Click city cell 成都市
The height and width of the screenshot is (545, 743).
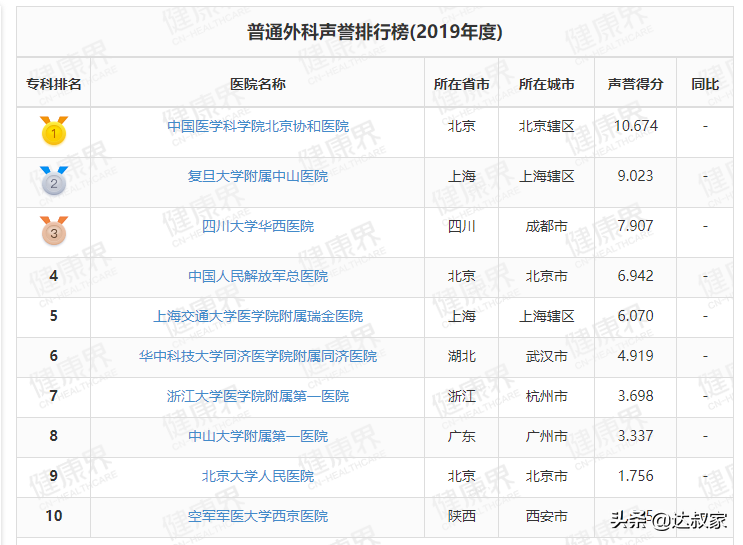click(x=546, y=226)
